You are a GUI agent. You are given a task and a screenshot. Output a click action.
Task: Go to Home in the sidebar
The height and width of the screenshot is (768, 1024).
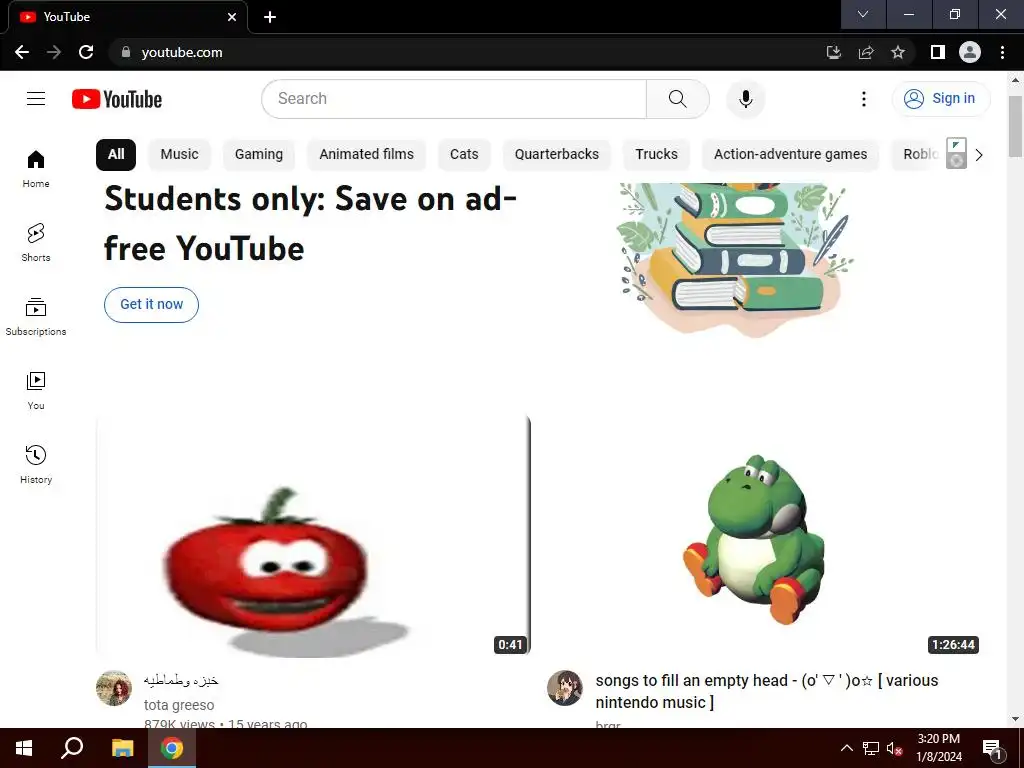[x=36, y=169]
